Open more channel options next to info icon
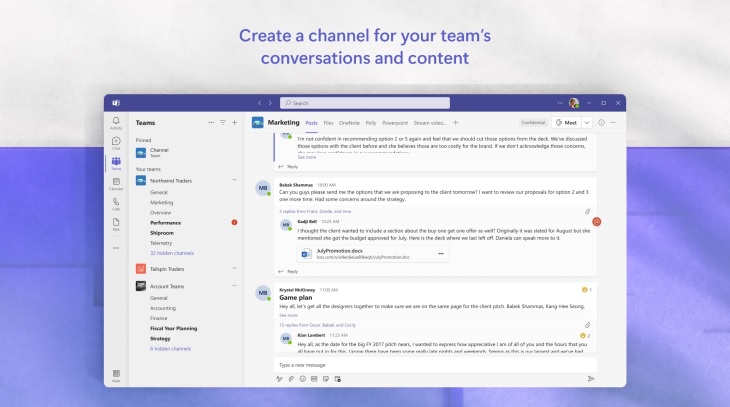Screen dimensions: 730x407 (613, 122)
